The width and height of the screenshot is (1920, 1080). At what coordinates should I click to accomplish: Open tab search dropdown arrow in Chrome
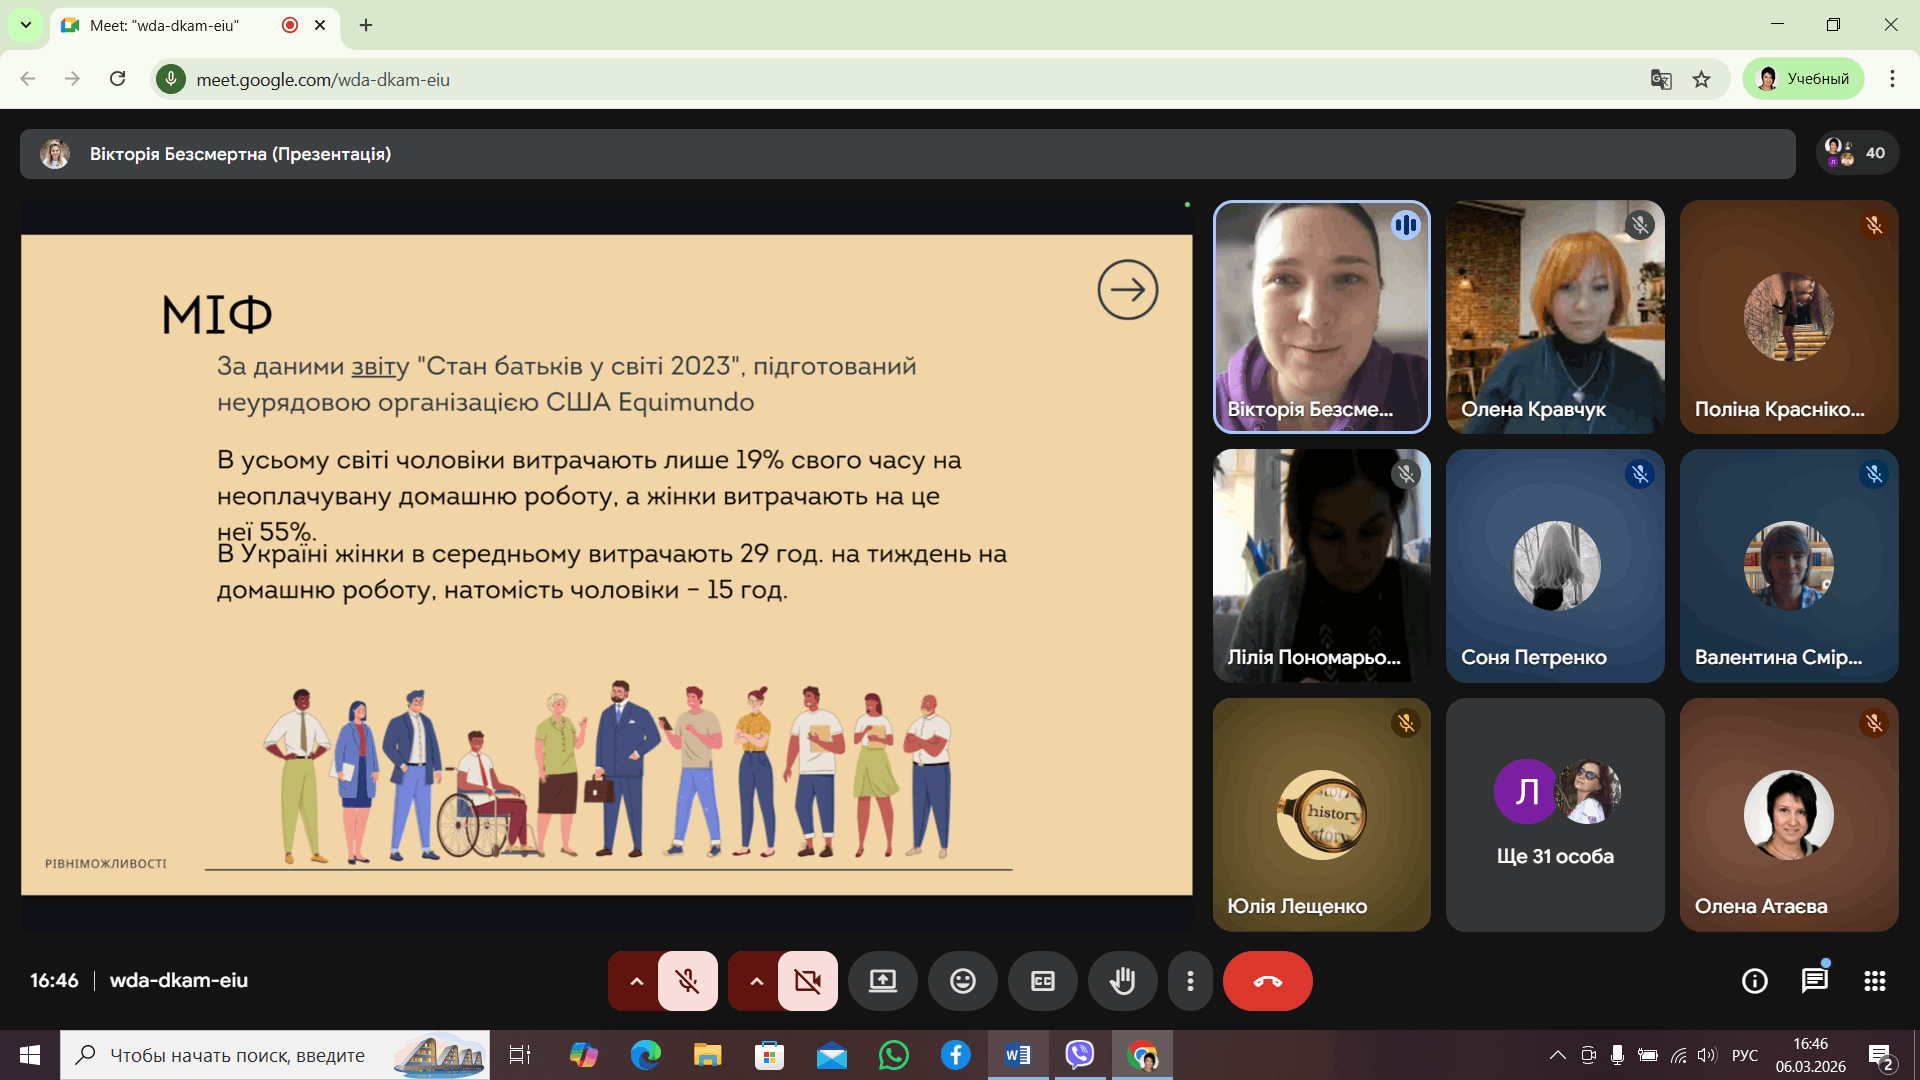(x=26, y=25)
